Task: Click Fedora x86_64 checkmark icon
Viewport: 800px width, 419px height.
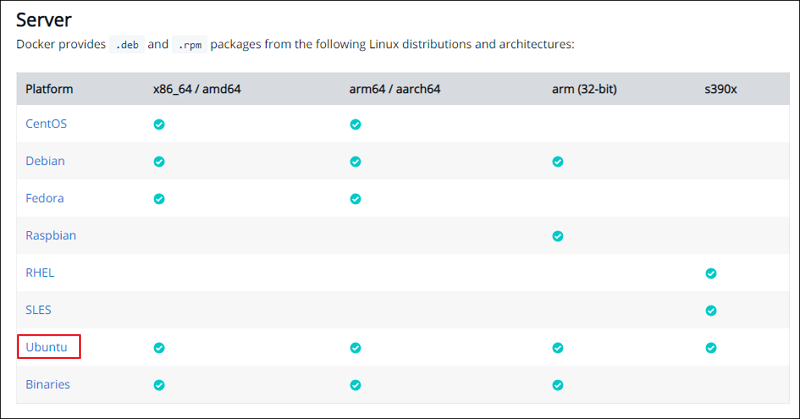Action: [159, 199]
